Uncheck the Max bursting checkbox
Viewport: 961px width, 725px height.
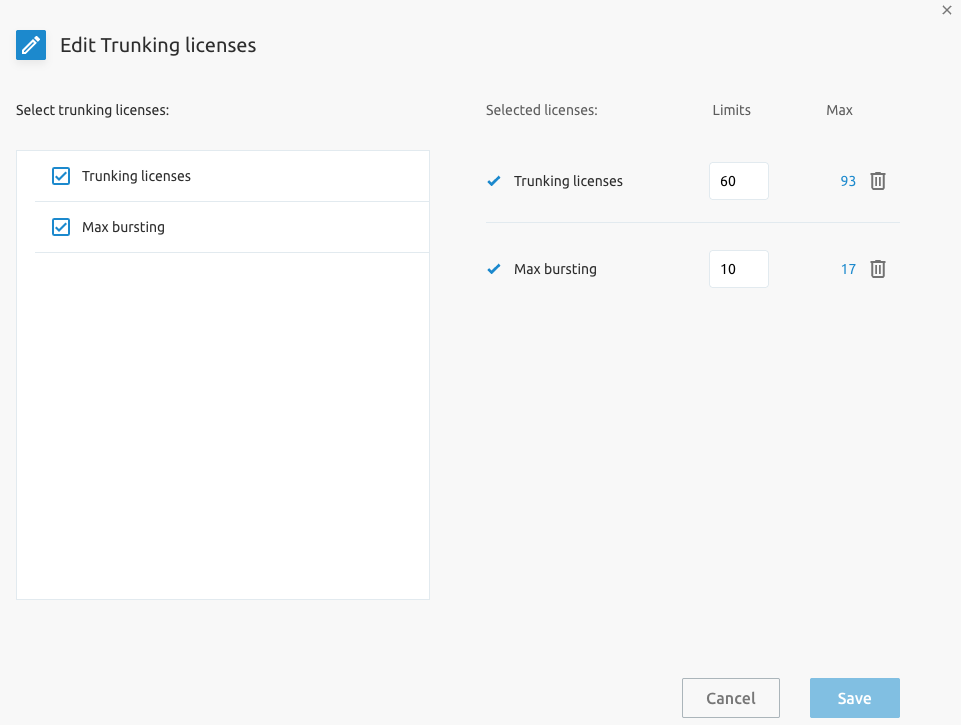tap(60, 226)
